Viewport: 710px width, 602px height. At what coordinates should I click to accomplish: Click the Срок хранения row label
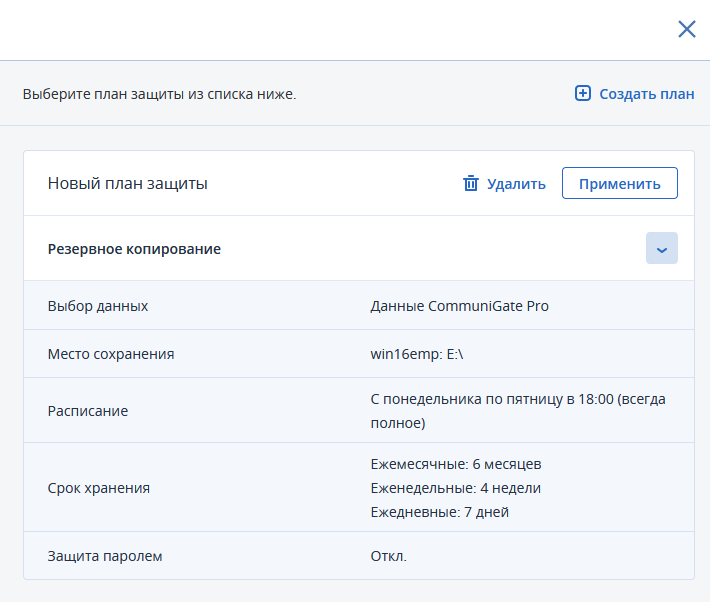(99, 488)
